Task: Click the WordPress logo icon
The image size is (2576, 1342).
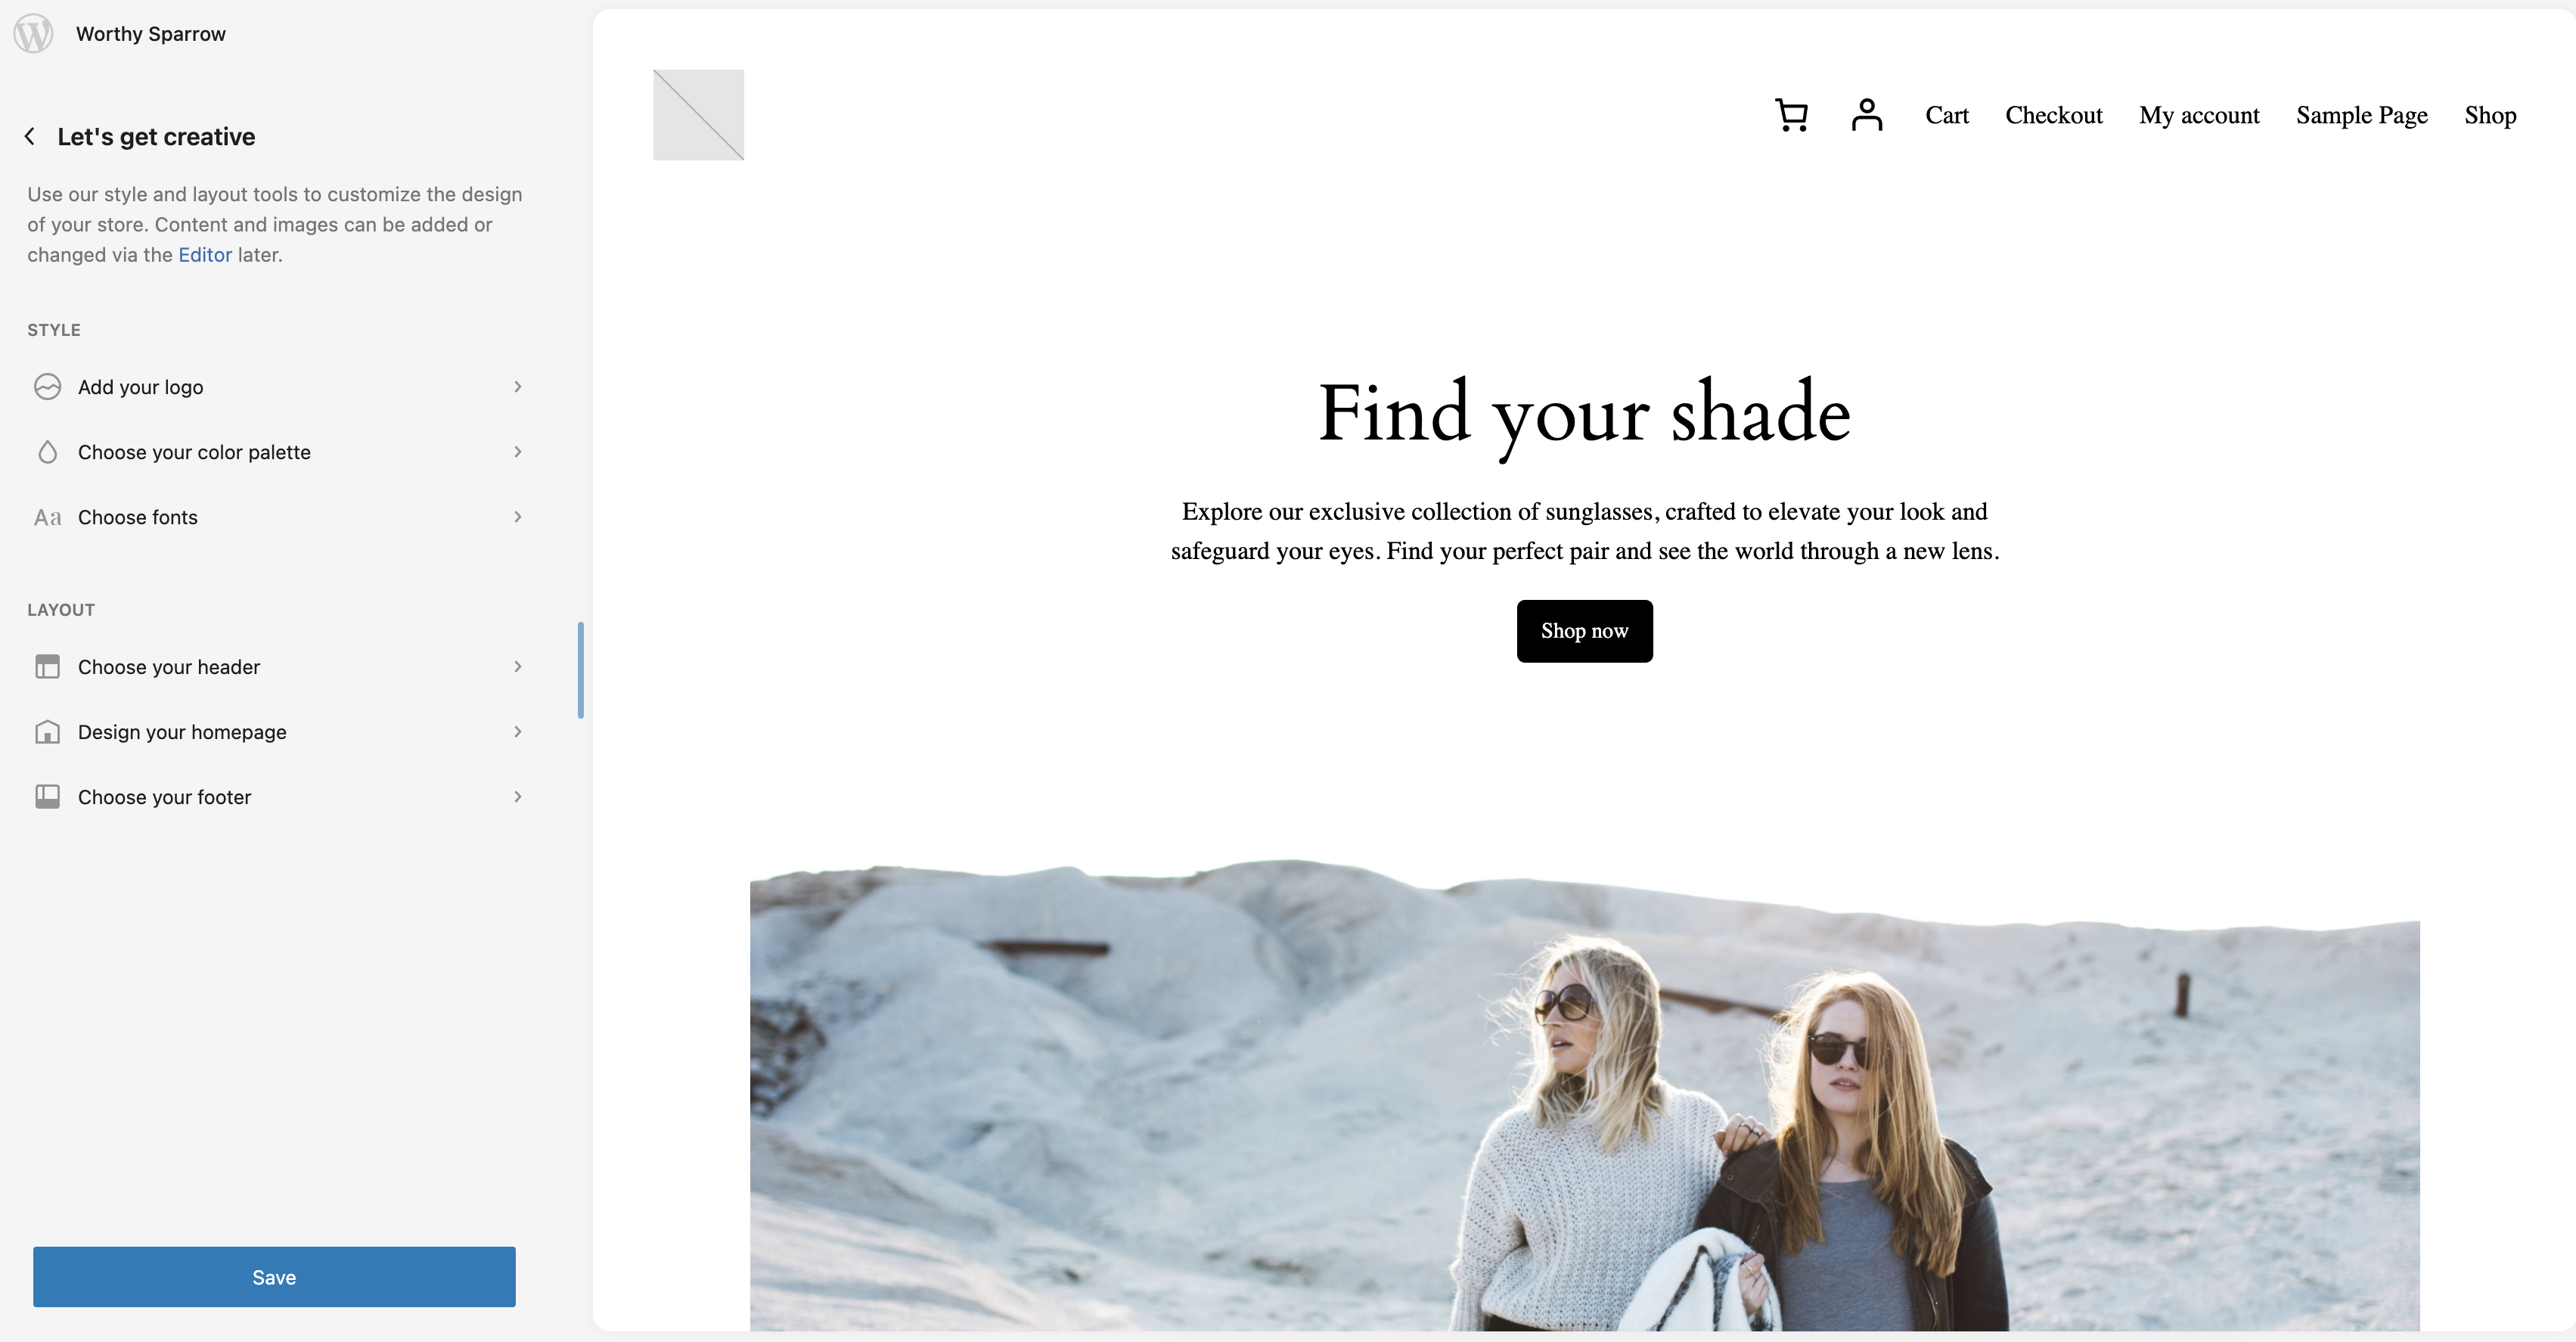Action: pyautogui.click(x=33, y=33)
